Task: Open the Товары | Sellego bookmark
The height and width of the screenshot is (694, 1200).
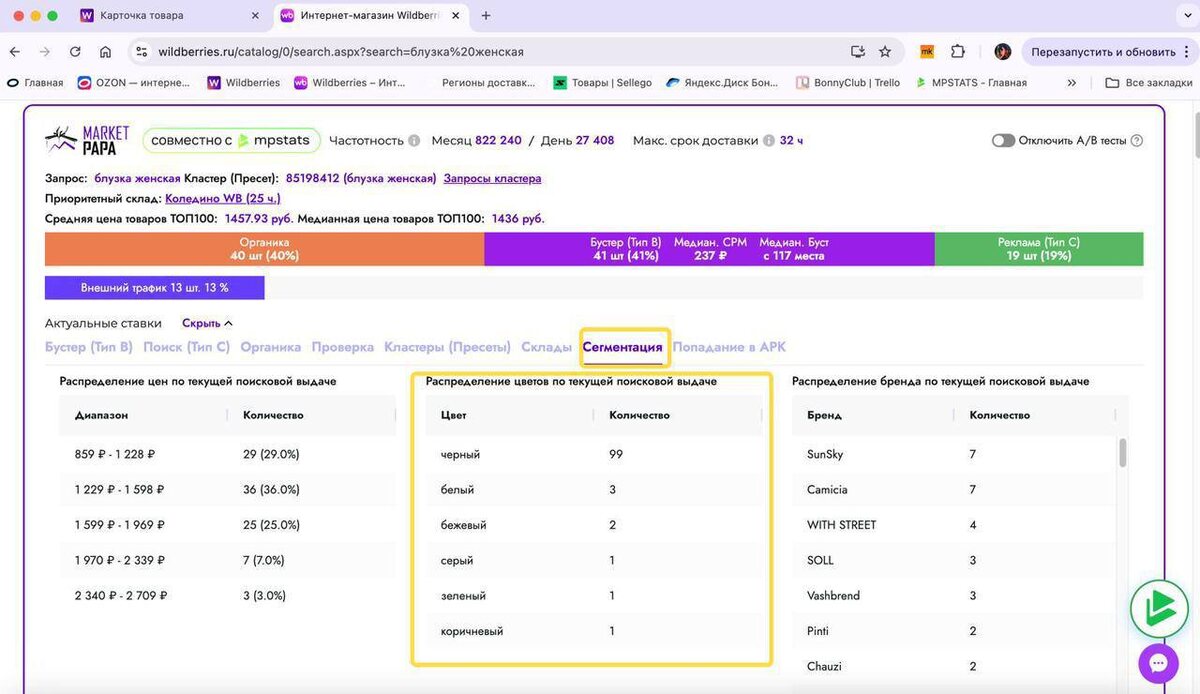Action: (x=602, y=83)
